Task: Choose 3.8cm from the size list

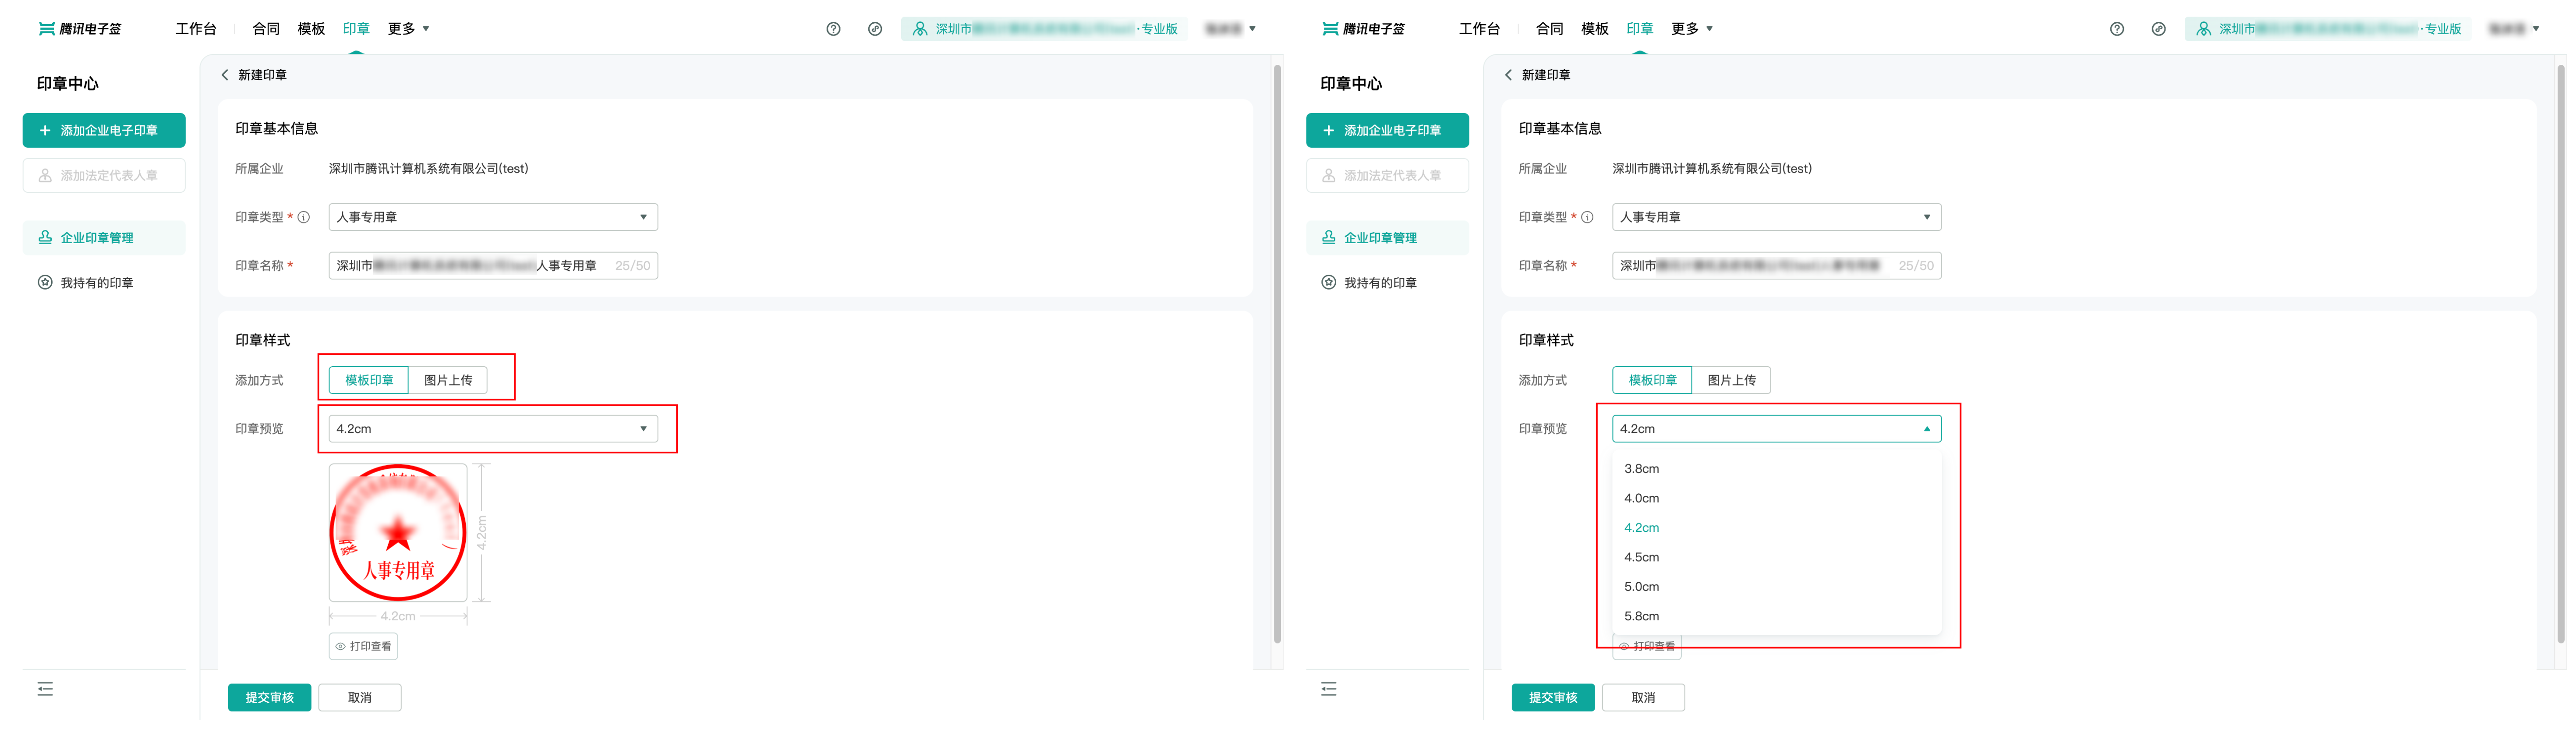Action: click(1777, 469)
